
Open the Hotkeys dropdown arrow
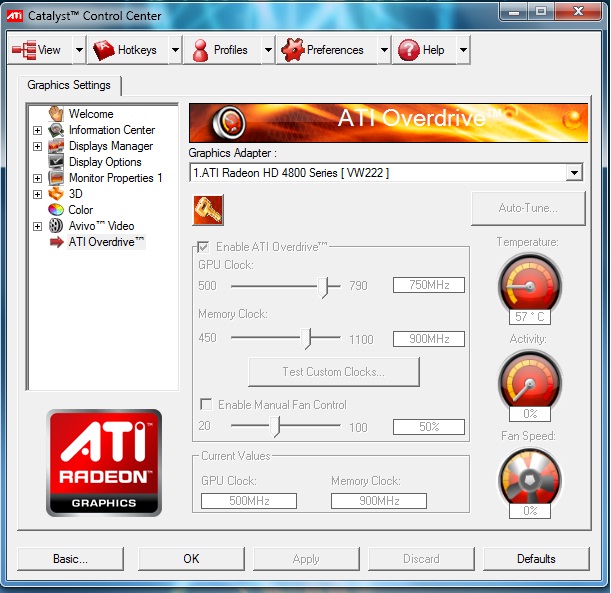(x=175, y=50)
